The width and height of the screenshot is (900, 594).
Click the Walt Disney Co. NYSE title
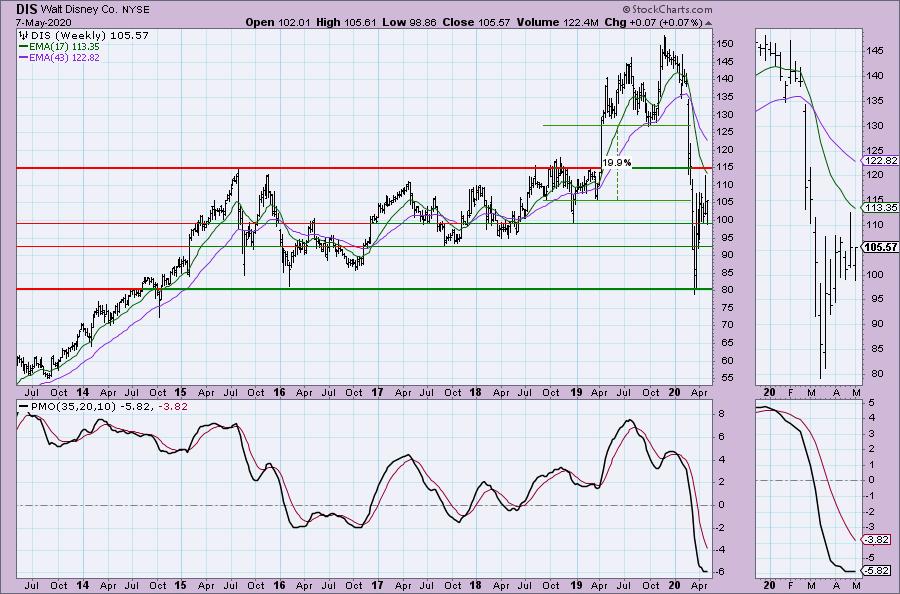click(x=95, y=10)
